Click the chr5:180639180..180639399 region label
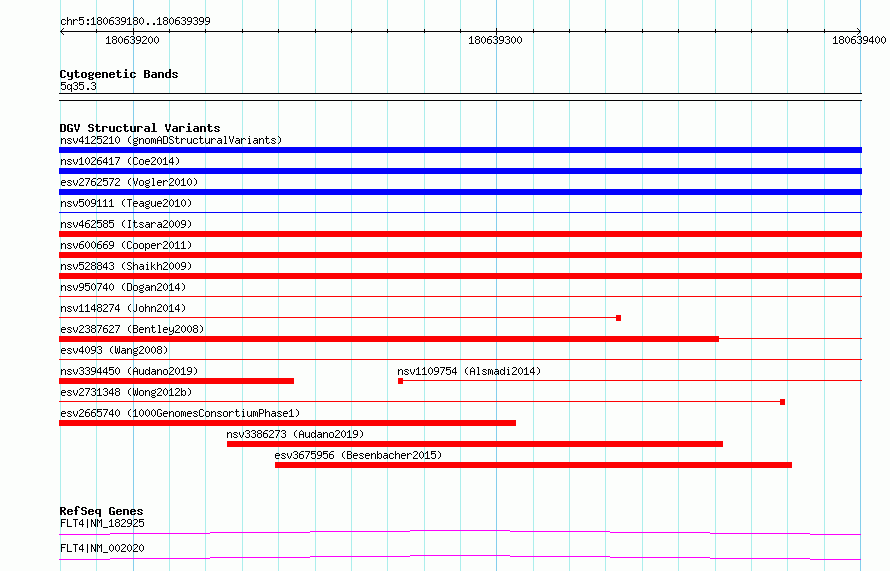The image size is (890, 571). coord(135,21)
